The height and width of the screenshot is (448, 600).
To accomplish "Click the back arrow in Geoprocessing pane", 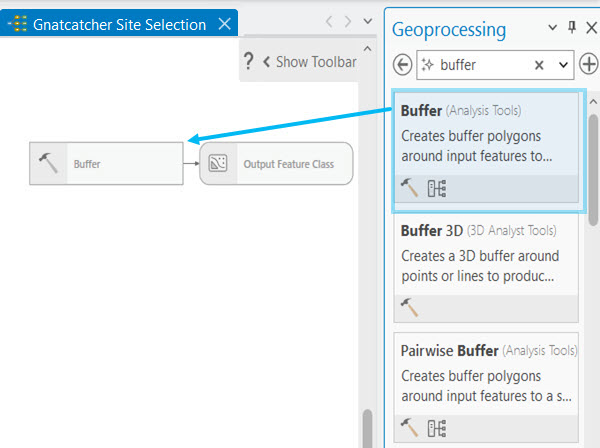I will (x=403, y=64).
